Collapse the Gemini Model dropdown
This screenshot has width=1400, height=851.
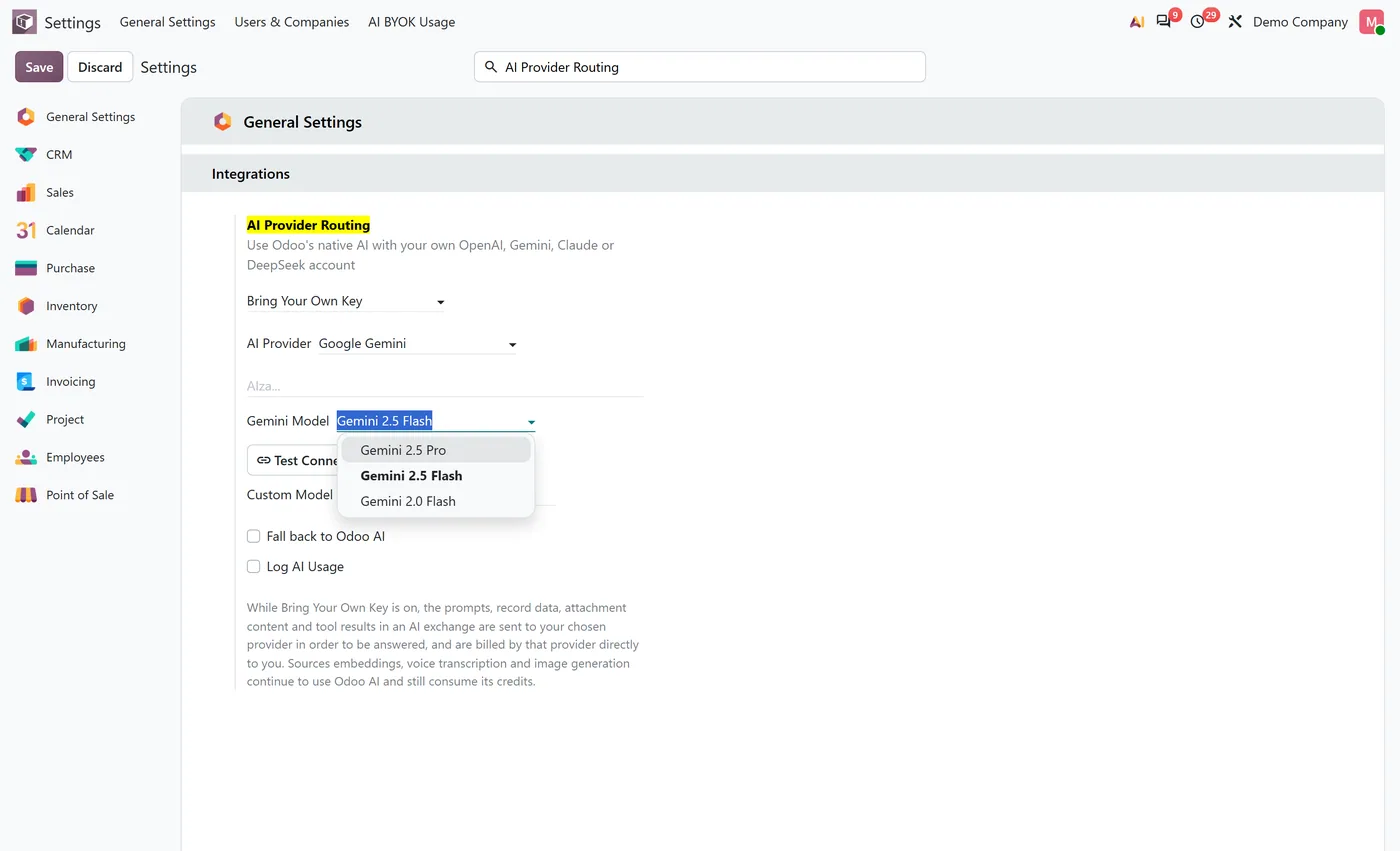tap(531, 422)
